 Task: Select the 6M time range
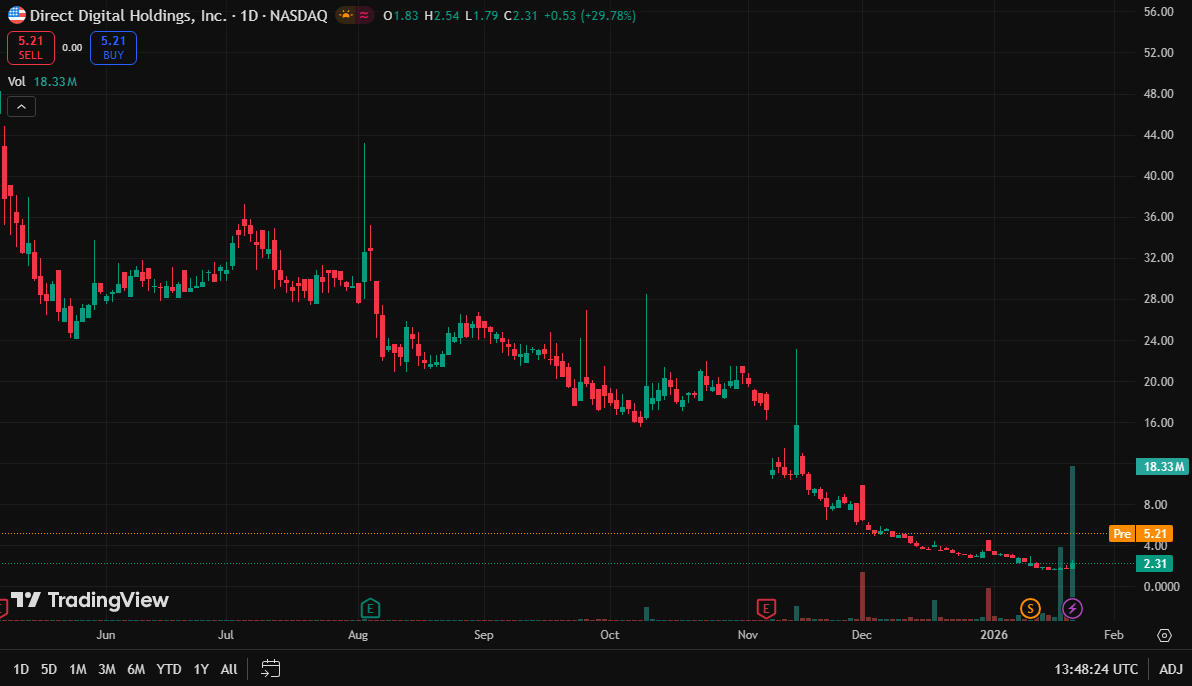pyautogui.click(x=136, y=669)
